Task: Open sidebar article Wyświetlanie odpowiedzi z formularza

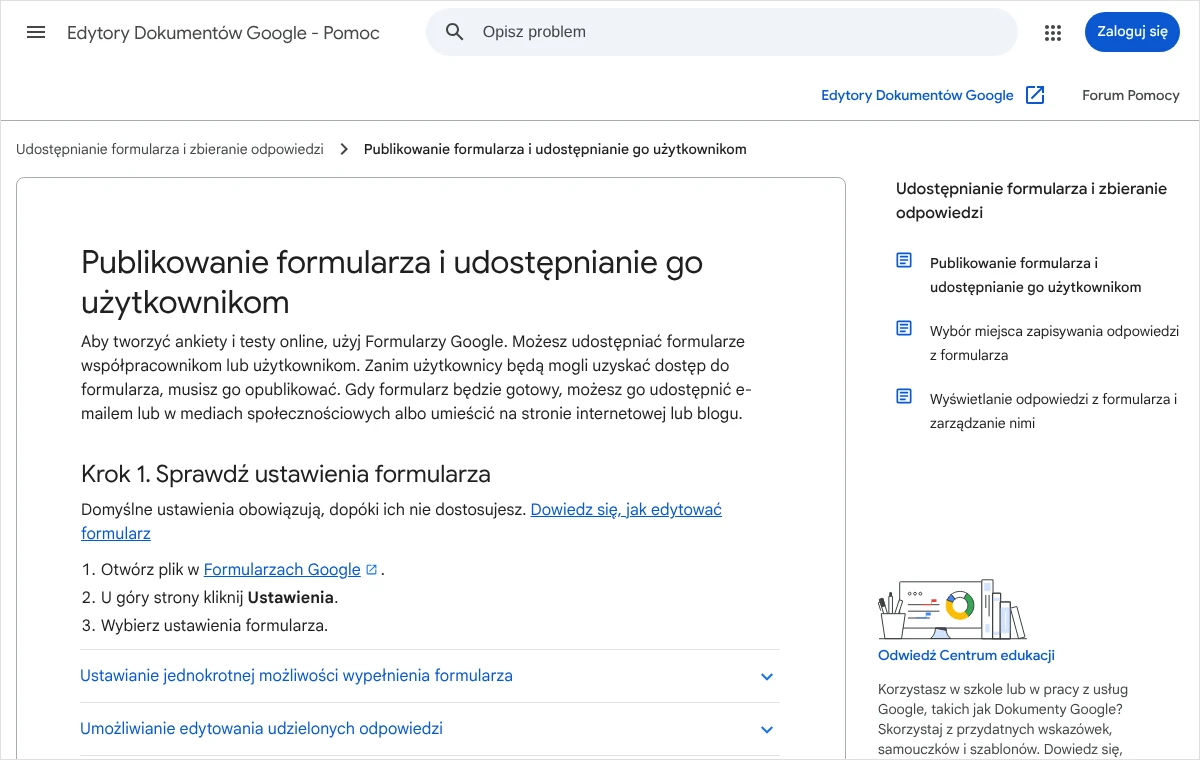Action: 1053,411
